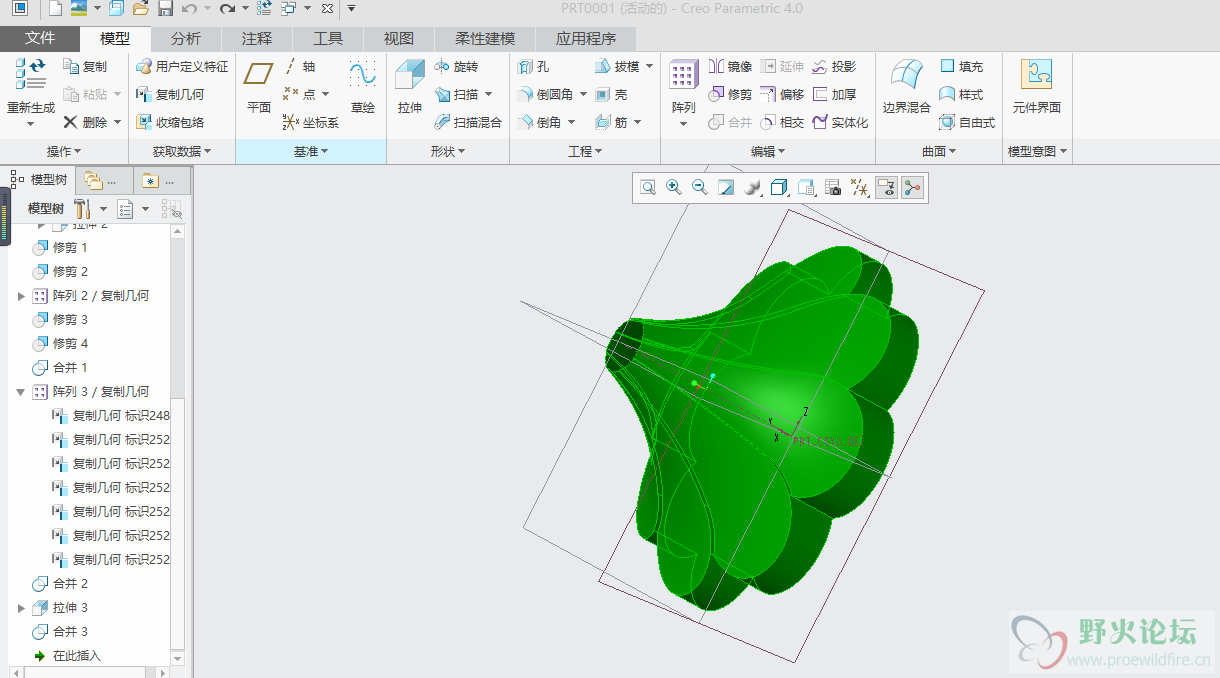Click Zoom Out in the graphics toolbar
Viewport: 1220px width, 678px height.
(700, 187)
